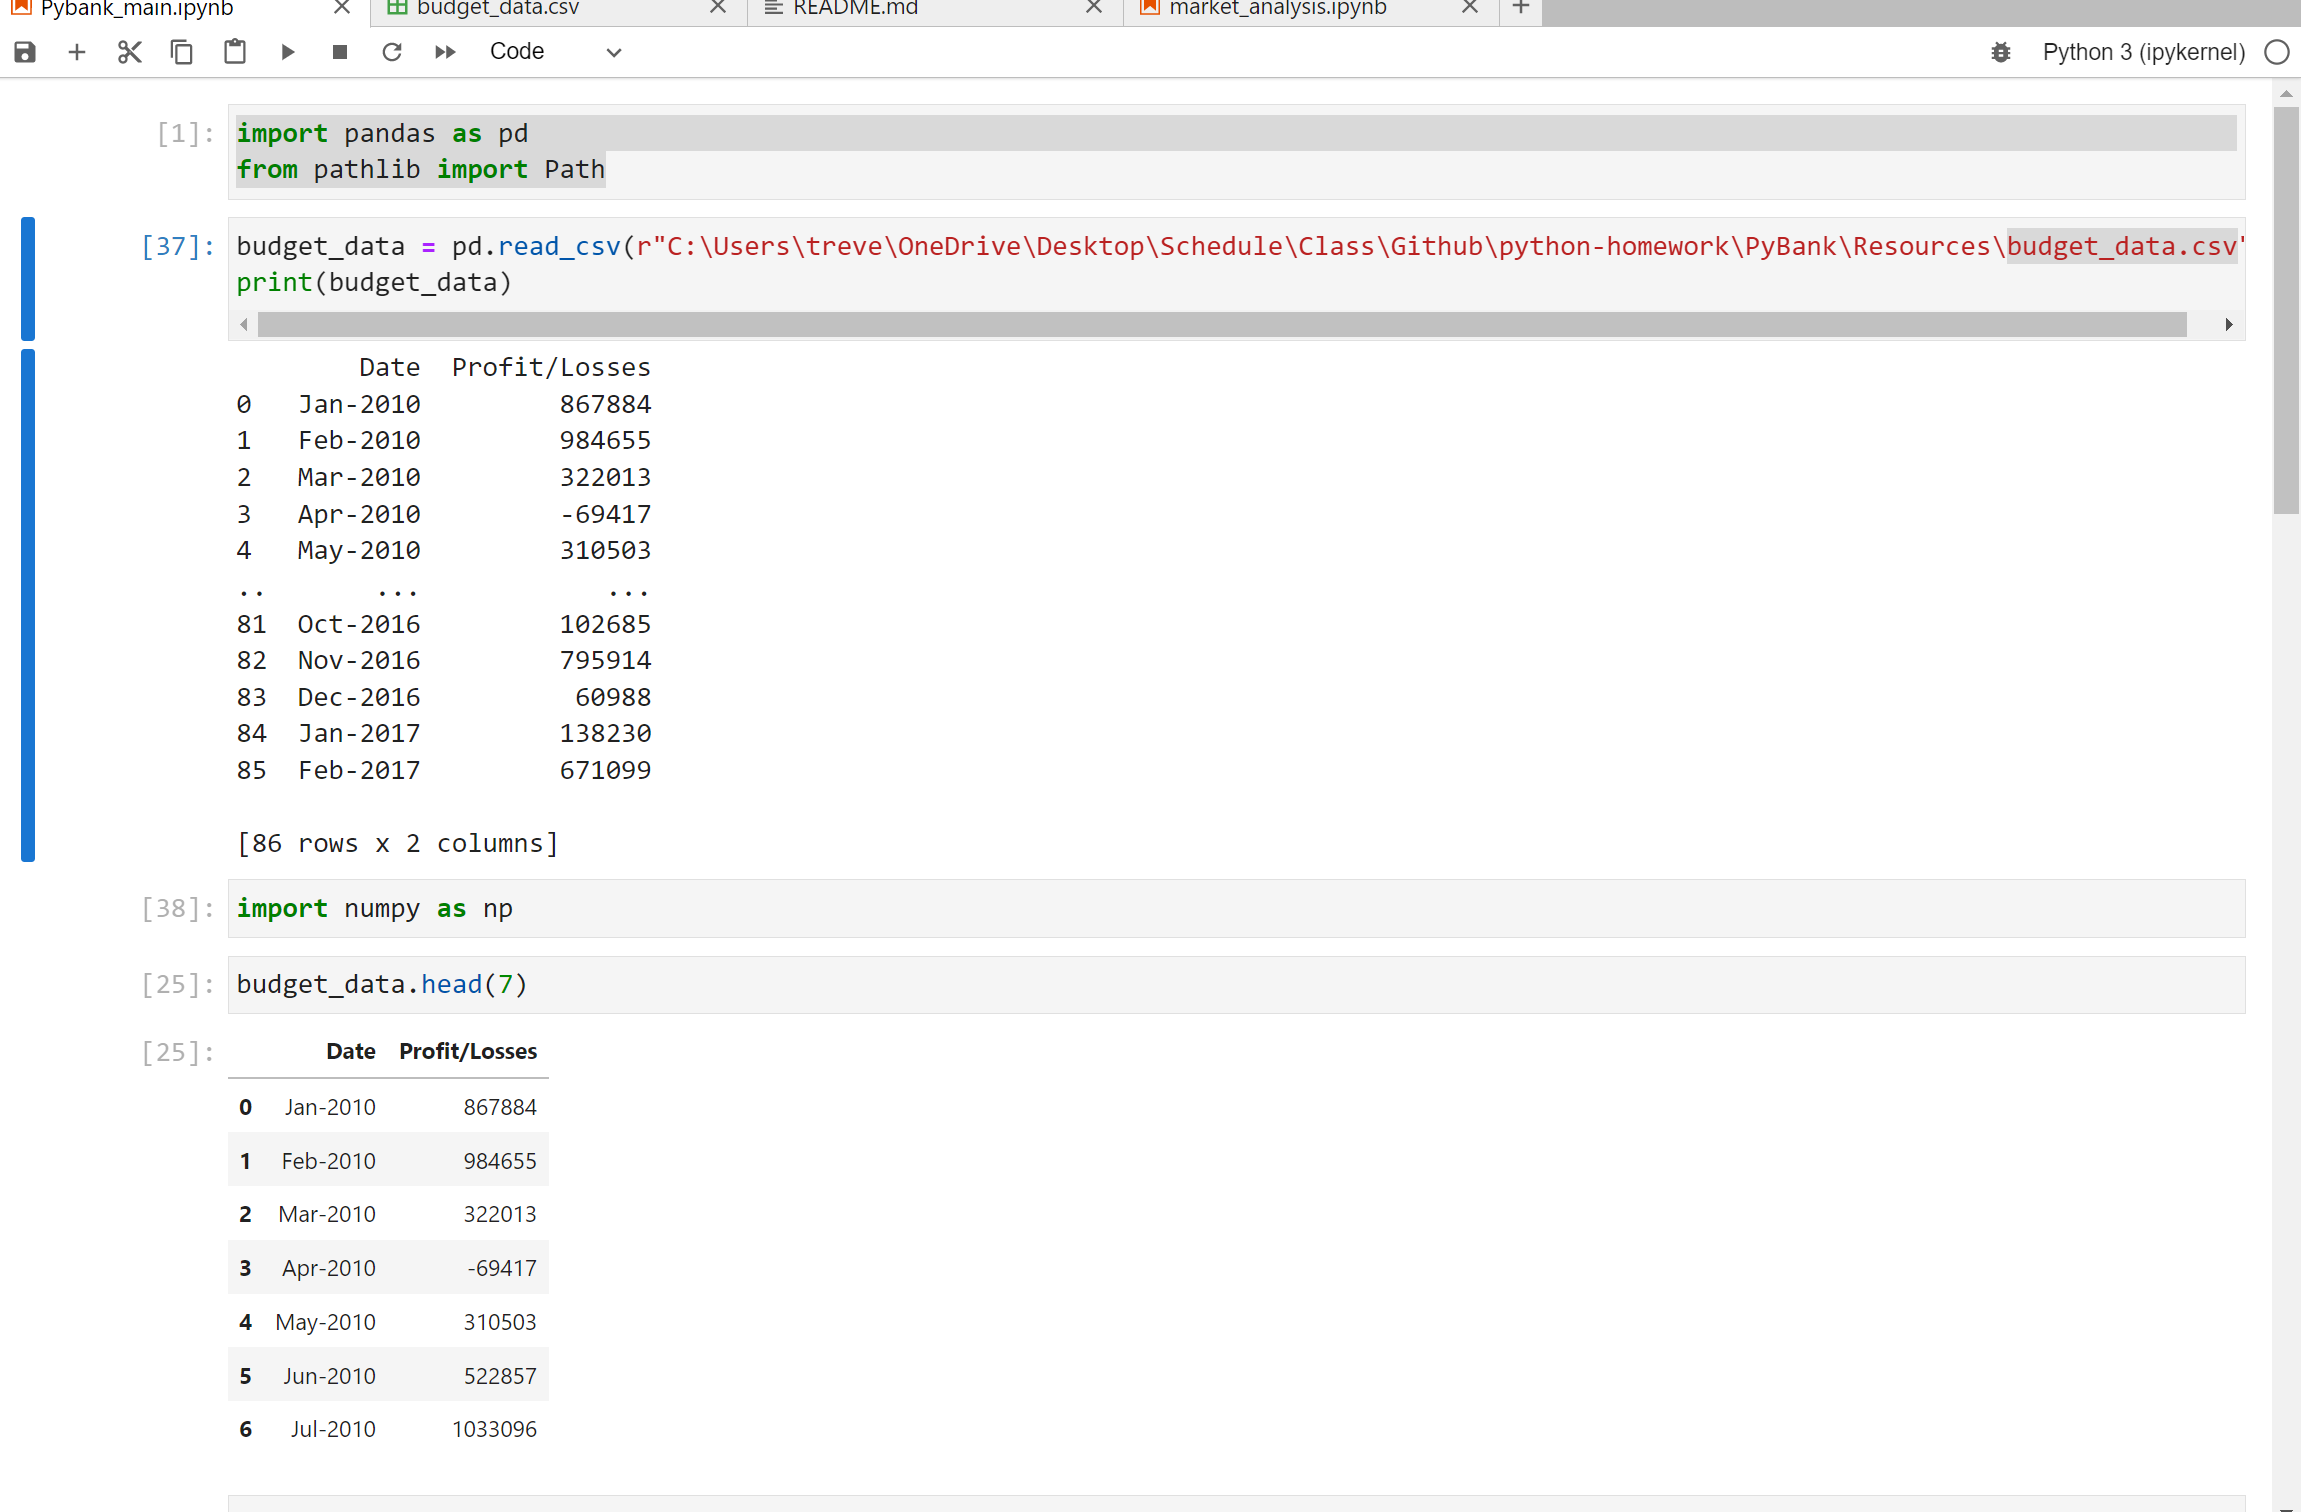Switch kernel via Python 3 (ipykernel)

tap(2143, 52)
